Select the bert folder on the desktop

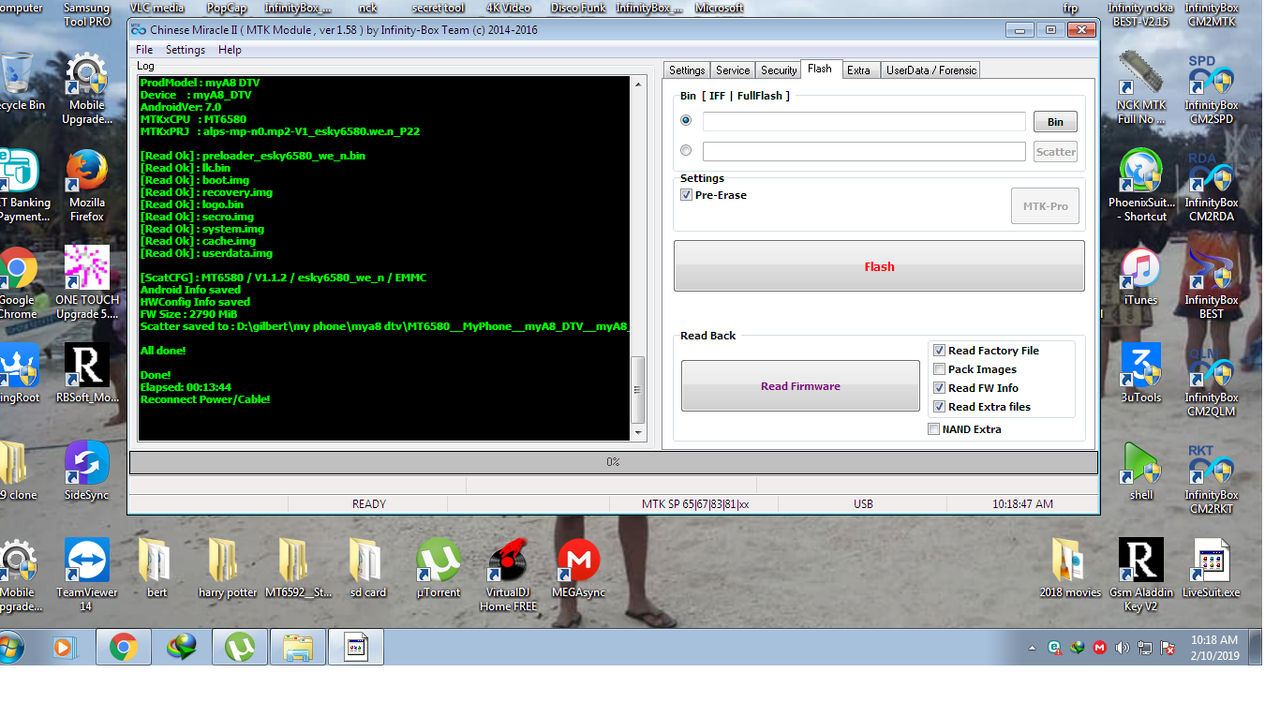[x=156, y=568]
